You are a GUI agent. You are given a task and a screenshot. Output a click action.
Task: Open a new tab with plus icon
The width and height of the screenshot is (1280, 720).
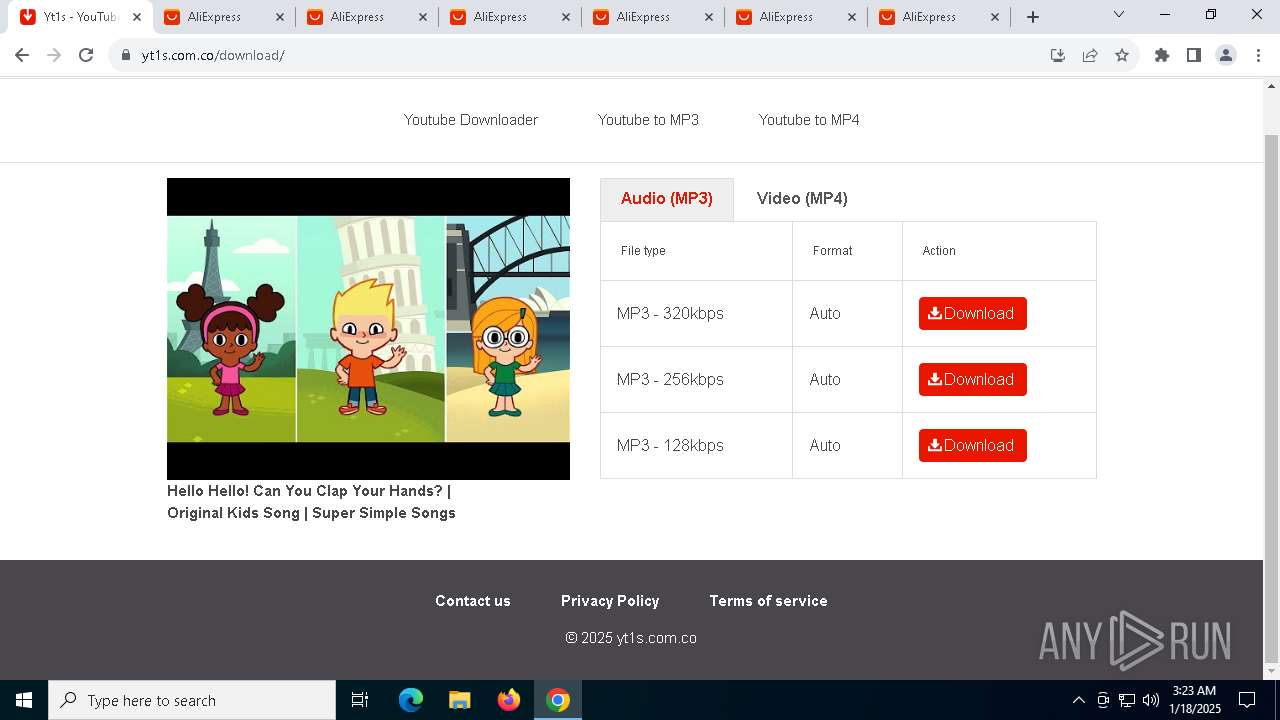1033,17
